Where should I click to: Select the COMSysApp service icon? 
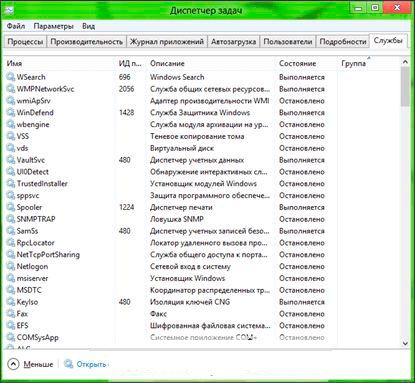[11, 337]
